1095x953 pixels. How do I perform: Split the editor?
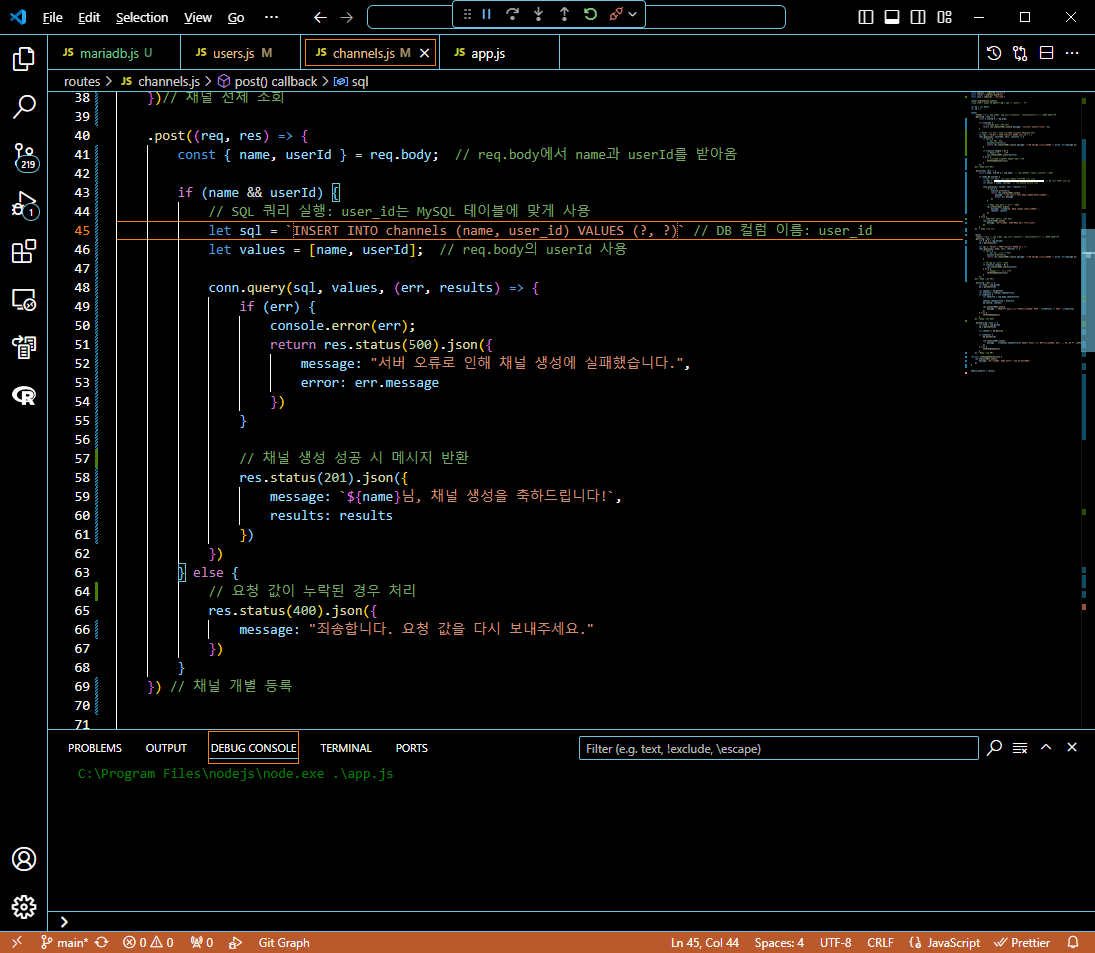point(1046,53)
